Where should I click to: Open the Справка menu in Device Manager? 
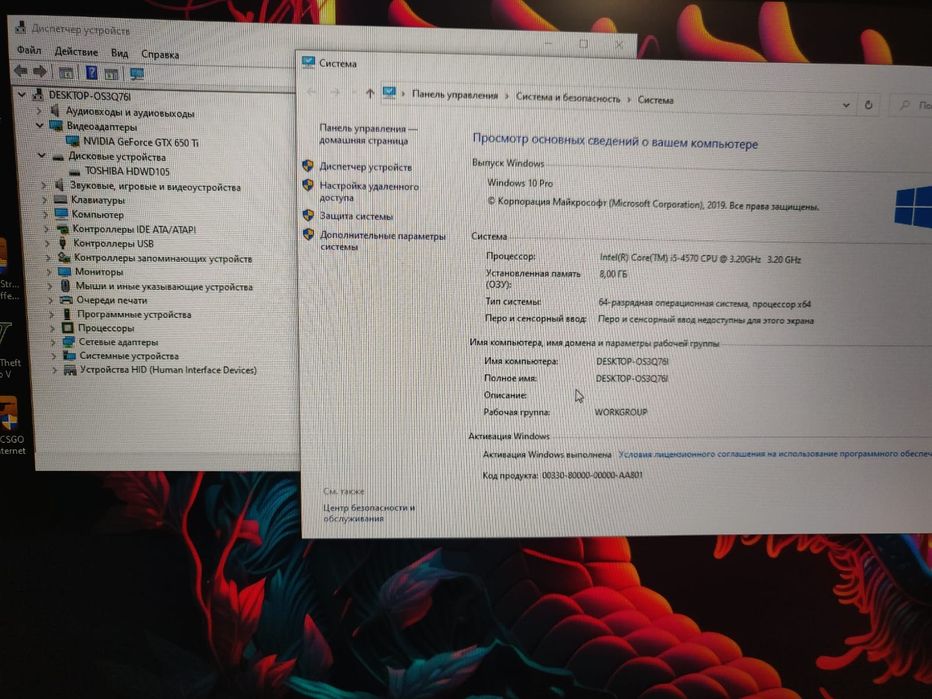(x=160, y=54)
